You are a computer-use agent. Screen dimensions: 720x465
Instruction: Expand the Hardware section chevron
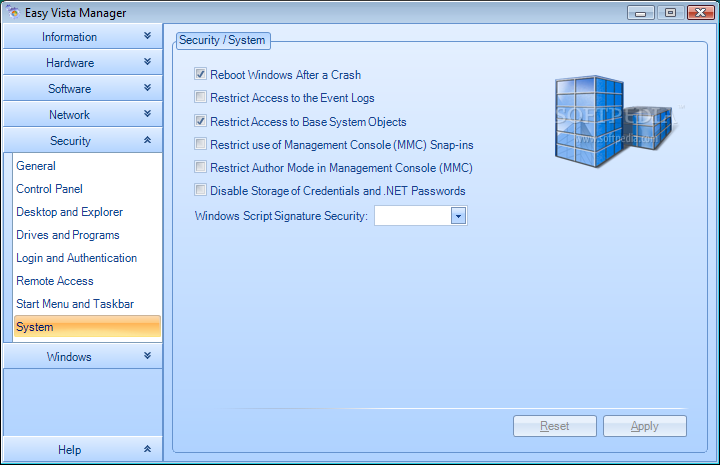(147, 62)
